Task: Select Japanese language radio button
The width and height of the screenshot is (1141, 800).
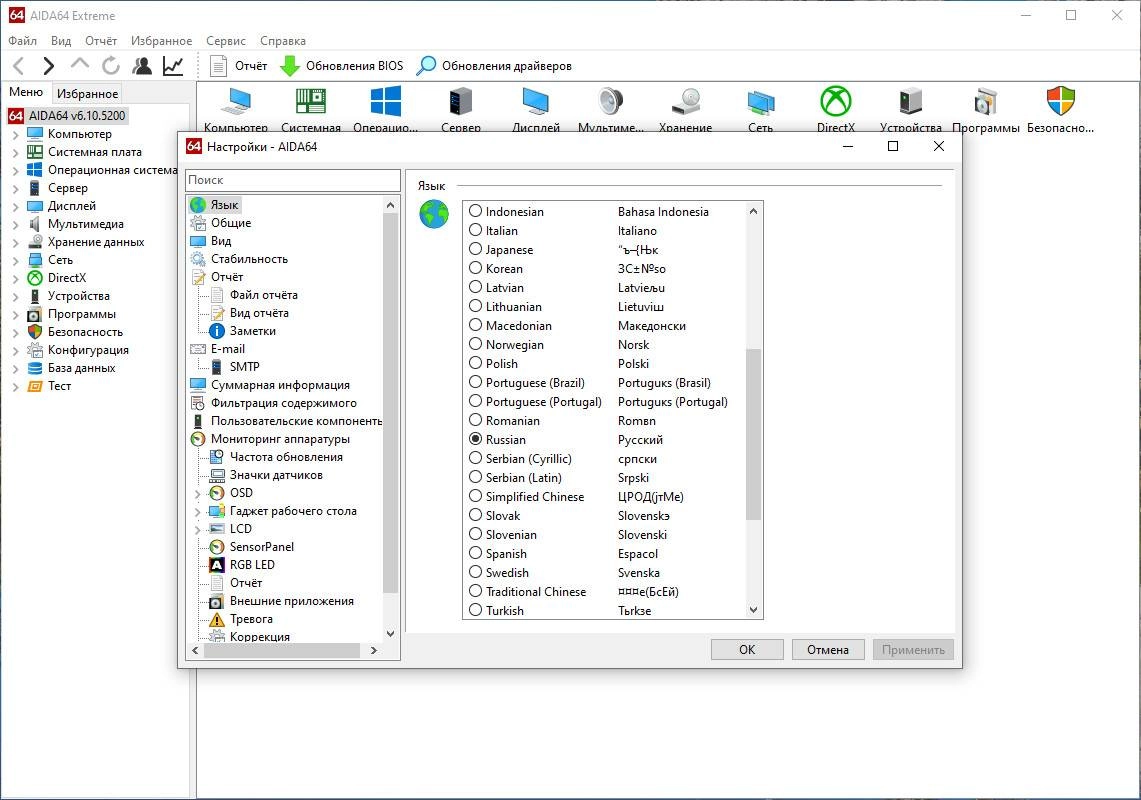Action: point(475,249)
